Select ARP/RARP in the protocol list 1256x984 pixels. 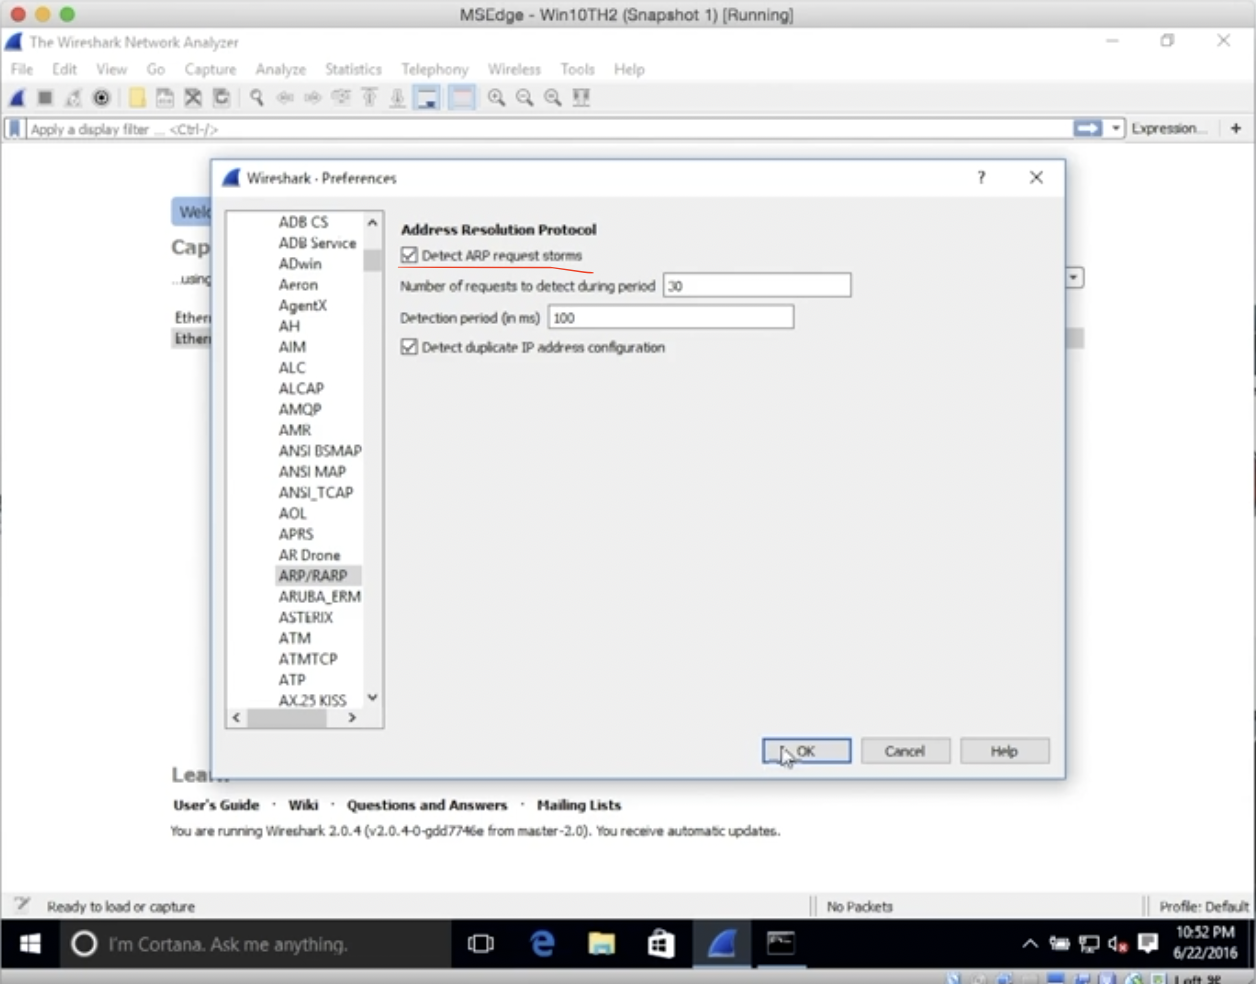coord(313,575)
